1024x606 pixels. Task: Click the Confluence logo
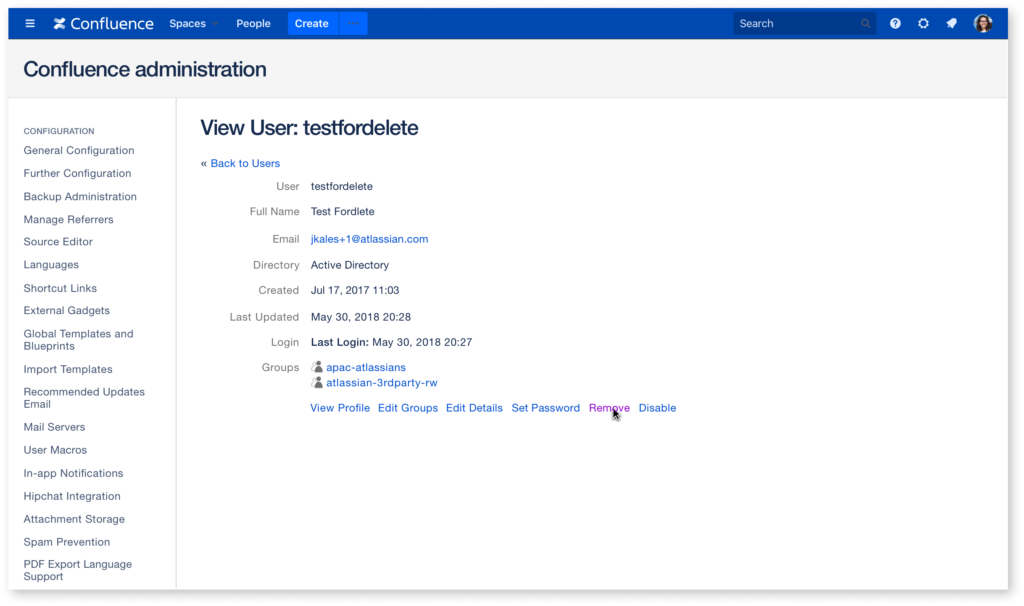[x=103, y=23]
